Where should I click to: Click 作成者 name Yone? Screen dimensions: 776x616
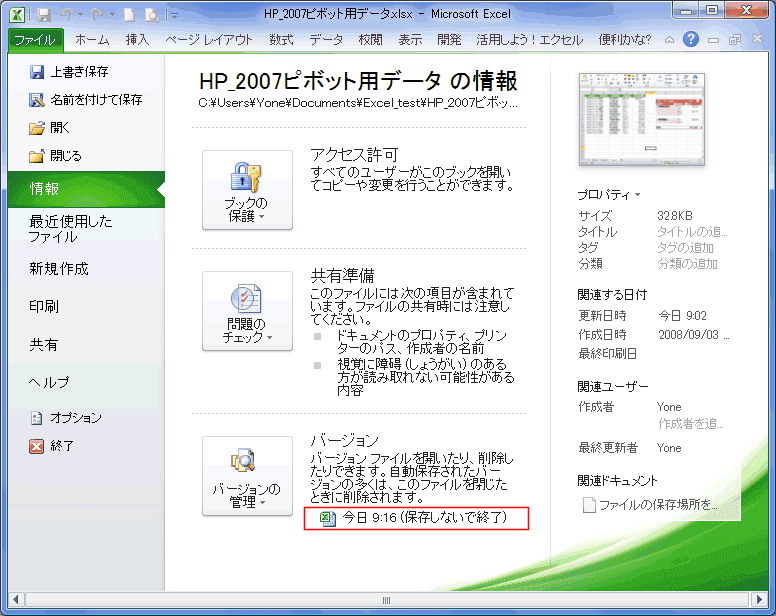click(669, 407)
